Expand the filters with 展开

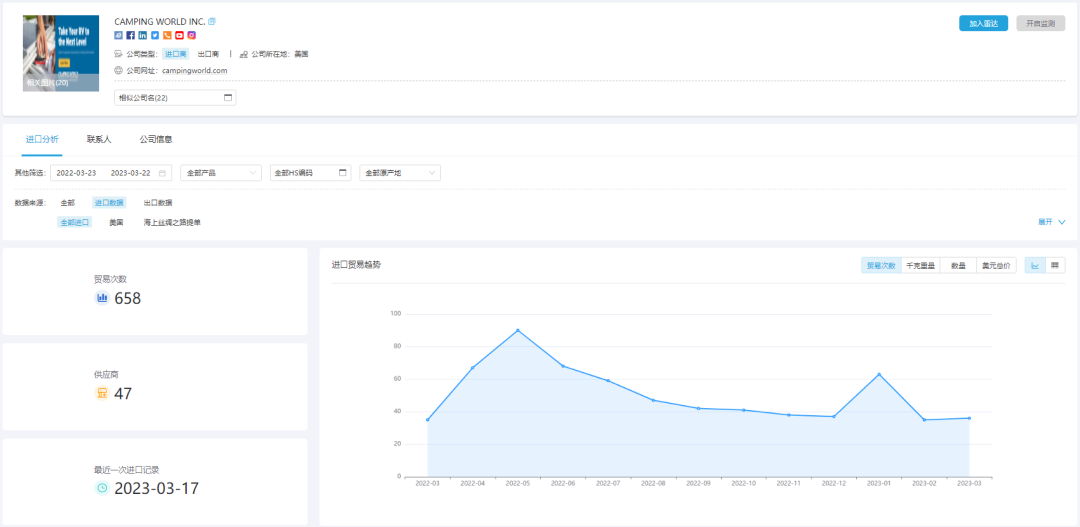click(1051, 222)
